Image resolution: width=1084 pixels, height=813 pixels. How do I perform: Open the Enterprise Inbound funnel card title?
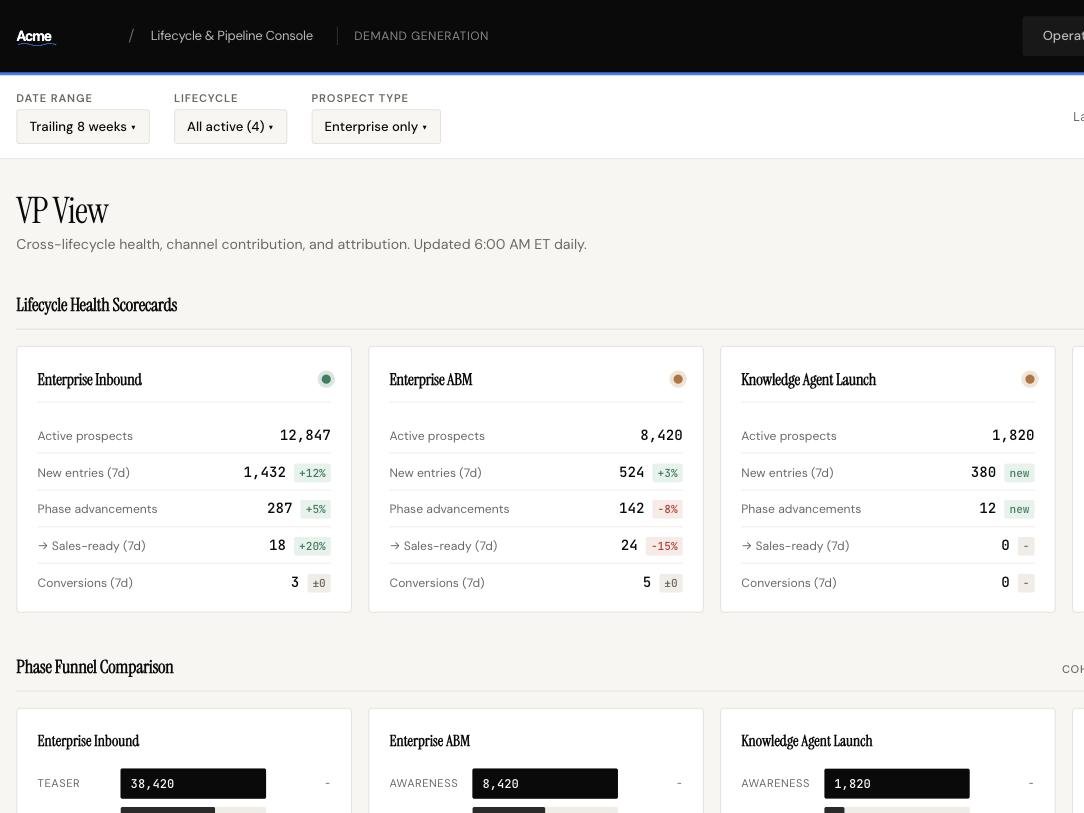click(x=88, y=741)
